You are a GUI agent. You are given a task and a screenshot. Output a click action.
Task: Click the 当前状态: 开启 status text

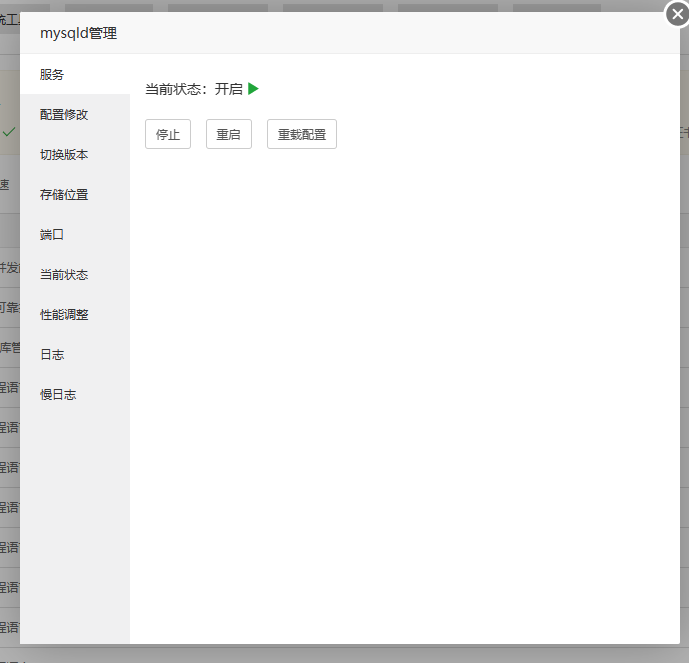194,89
